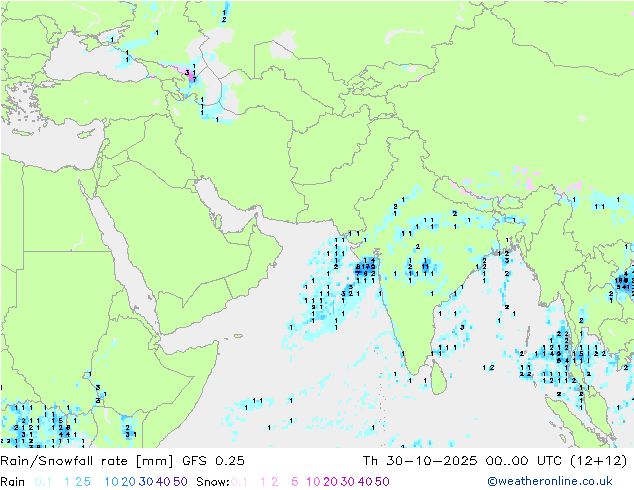
Task: Click the Rain legend value 1
Action: point(67,482)
